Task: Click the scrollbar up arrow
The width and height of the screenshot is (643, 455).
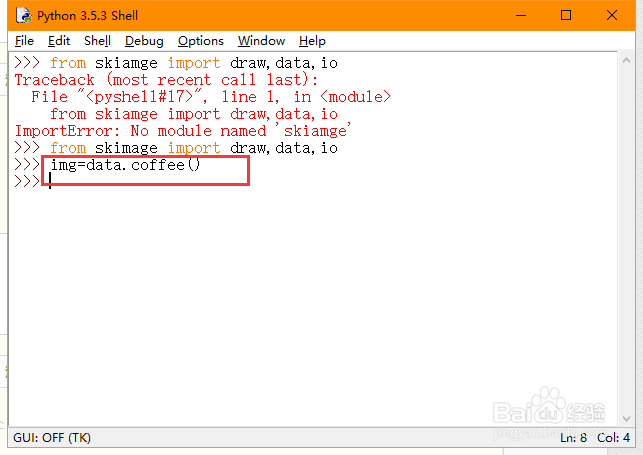Action: (626, 60)
